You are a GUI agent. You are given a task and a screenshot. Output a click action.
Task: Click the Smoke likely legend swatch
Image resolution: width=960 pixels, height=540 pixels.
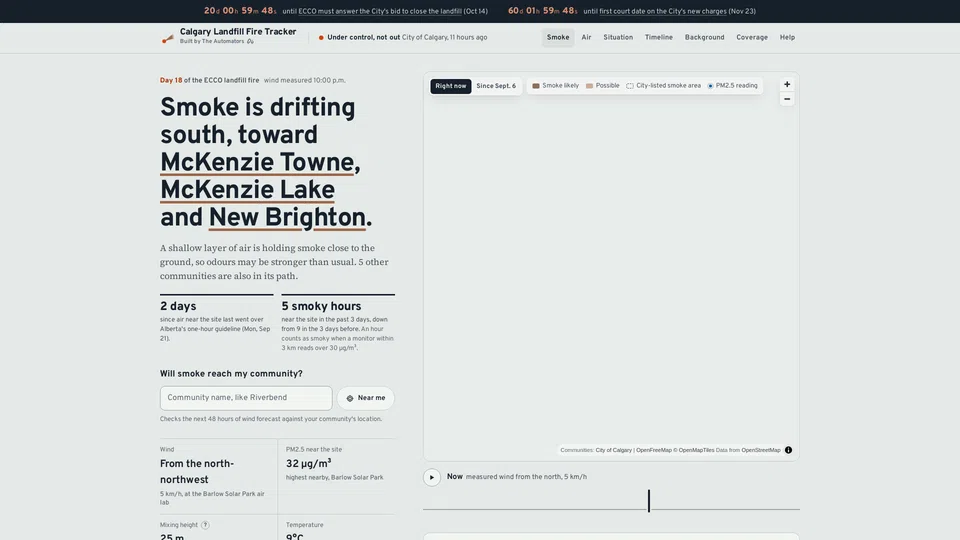click(x=536, y=86)
